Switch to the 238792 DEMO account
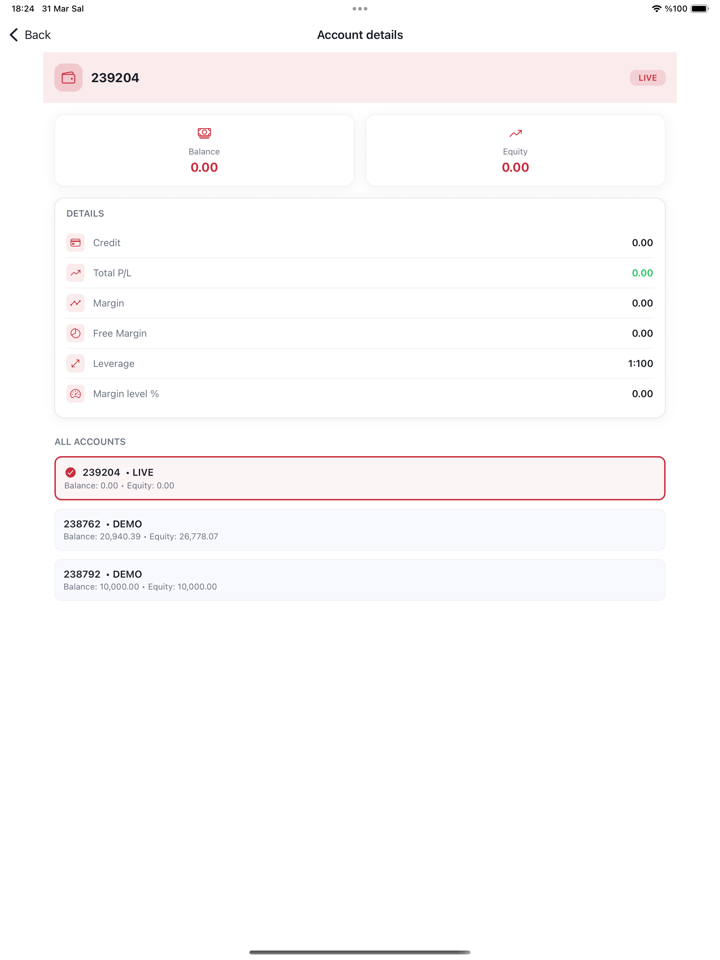This screenshot has height=960, width=720. click(x=360, y=580)
